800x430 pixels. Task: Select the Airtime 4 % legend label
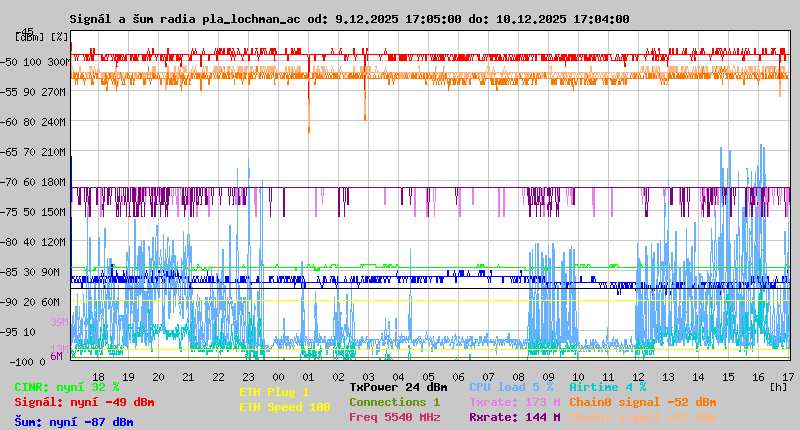607,387
